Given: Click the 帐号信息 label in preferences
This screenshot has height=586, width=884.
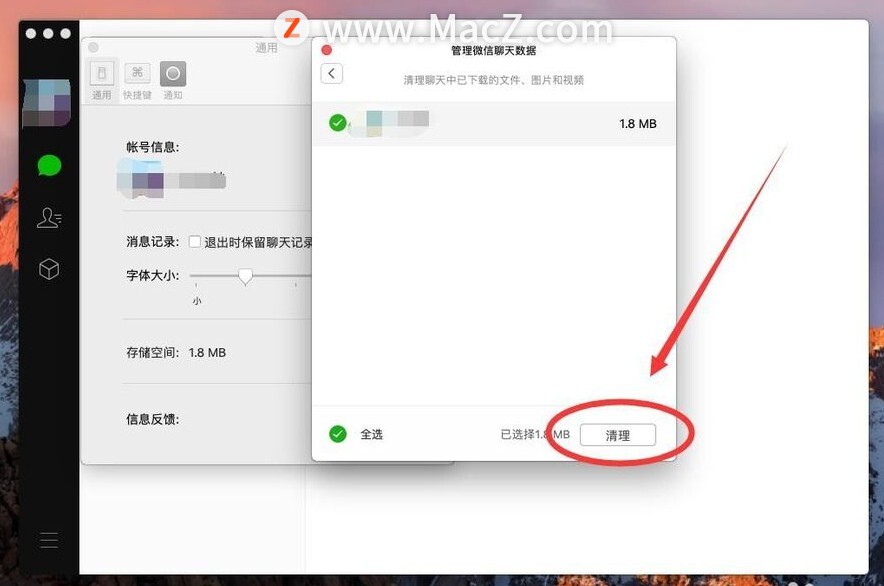Looking at the screenshot, I should [153, 147].
